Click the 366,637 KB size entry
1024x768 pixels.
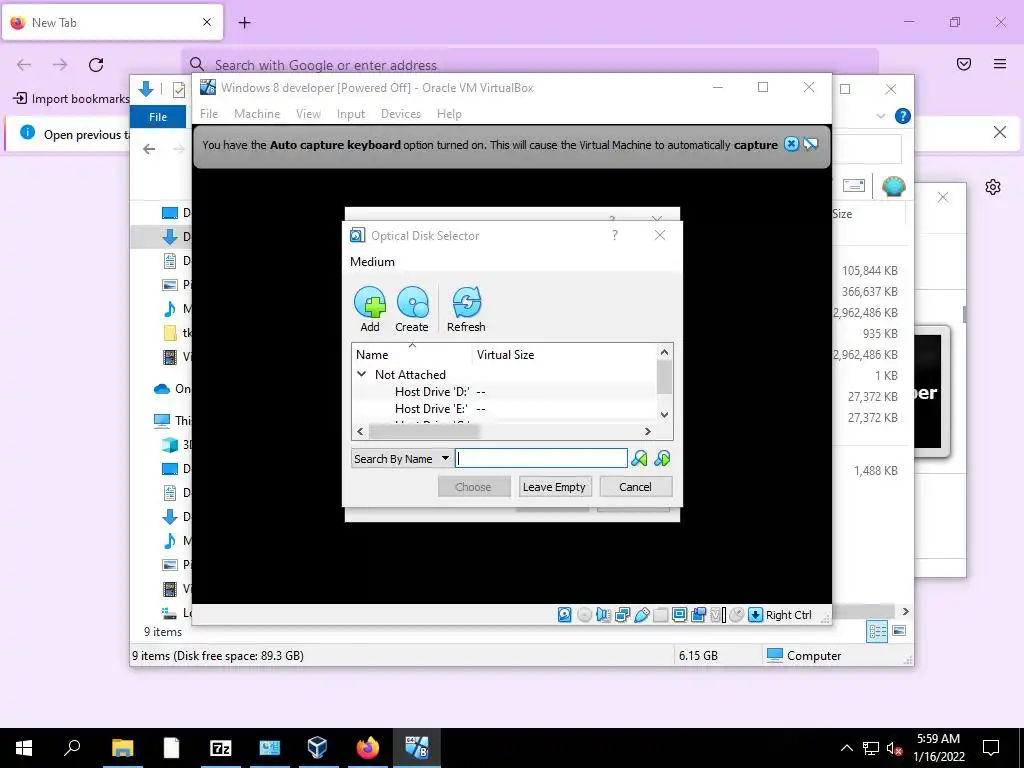869,291
